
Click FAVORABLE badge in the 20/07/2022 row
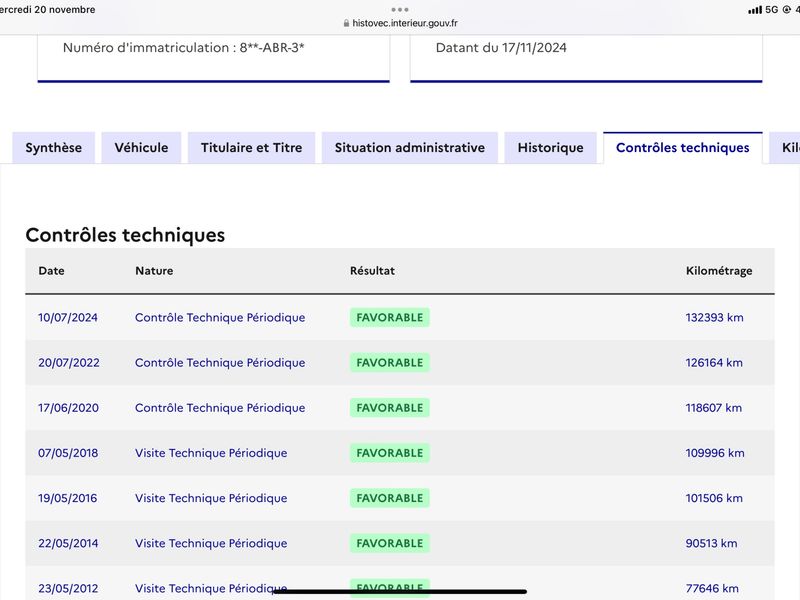point(390,363)
